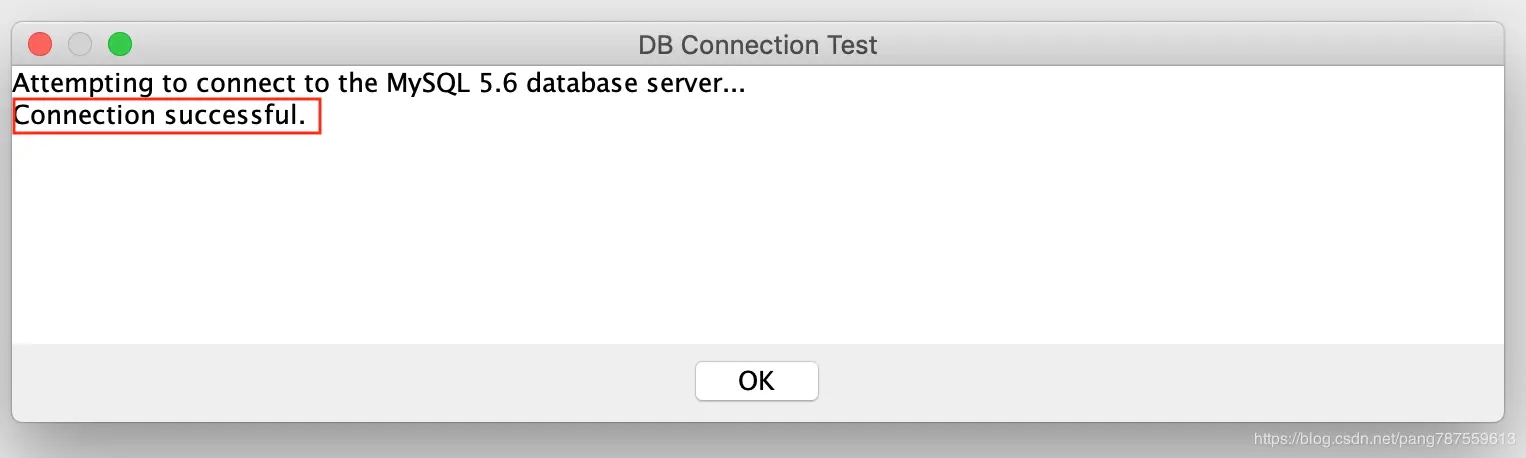Click the green zoom window button

click(120, 44)
